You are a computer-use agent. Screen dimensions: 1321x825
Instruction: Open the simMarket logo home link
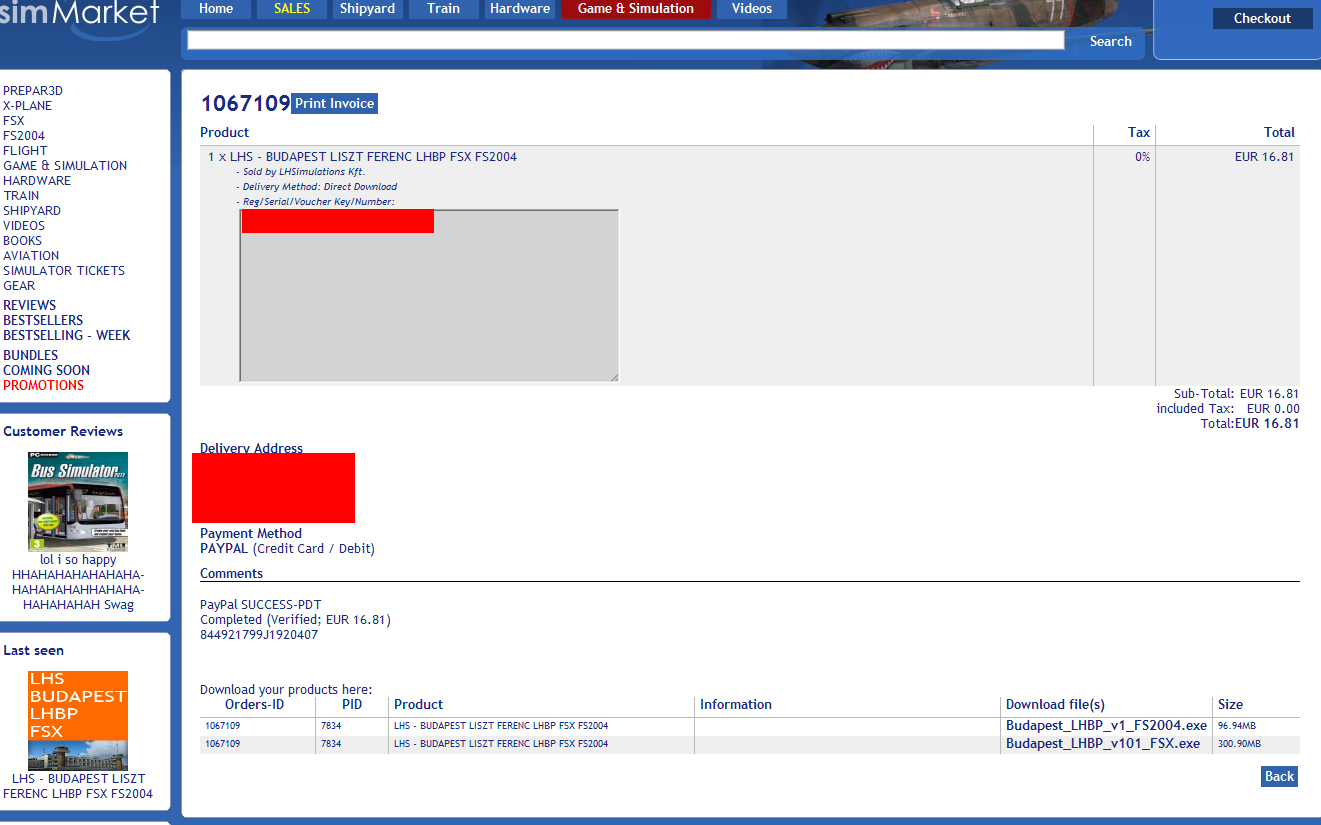click(x=80, y=18)
